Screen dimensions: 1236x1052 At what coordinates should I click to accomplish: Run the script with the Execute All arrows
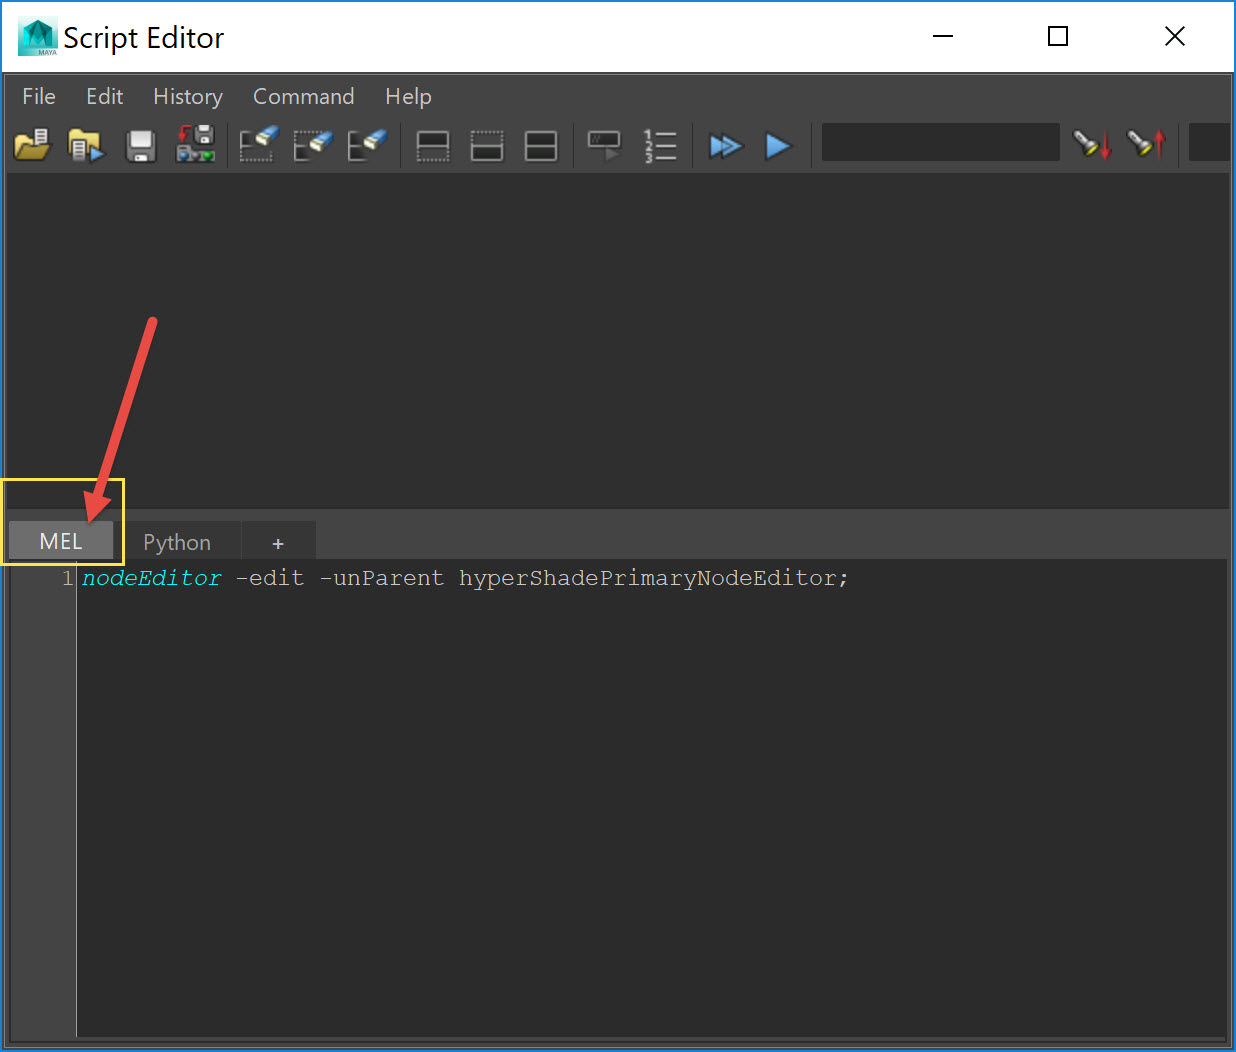[726, 146]
